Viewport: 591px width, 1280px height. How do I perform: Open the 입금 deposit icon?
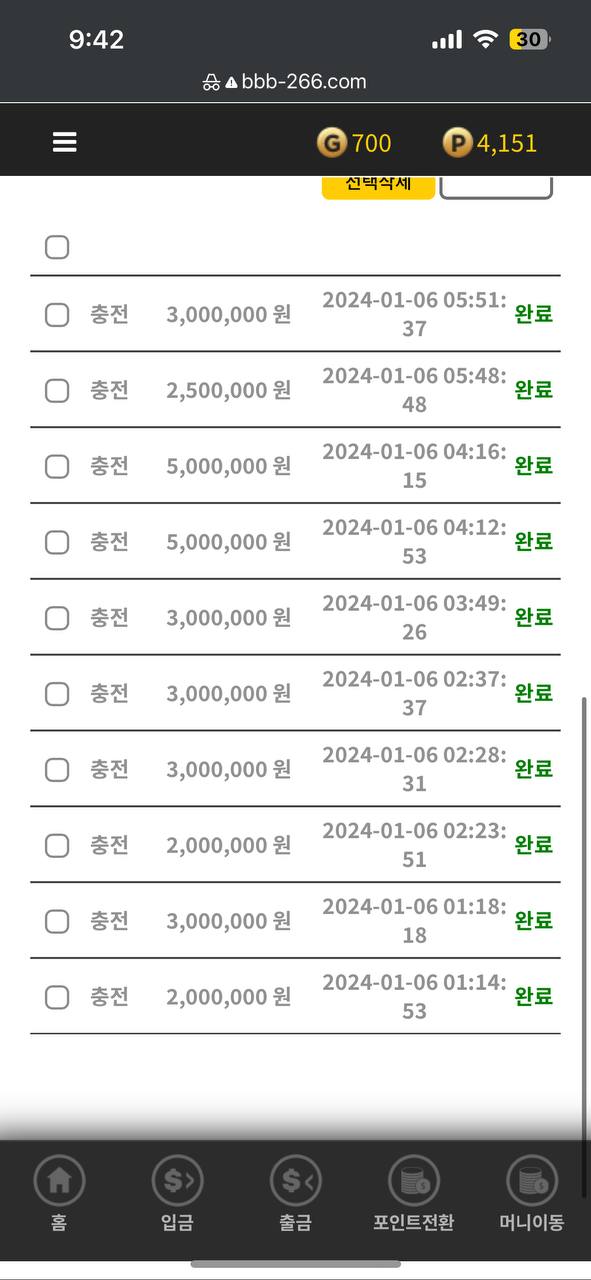click(177, 1181)
